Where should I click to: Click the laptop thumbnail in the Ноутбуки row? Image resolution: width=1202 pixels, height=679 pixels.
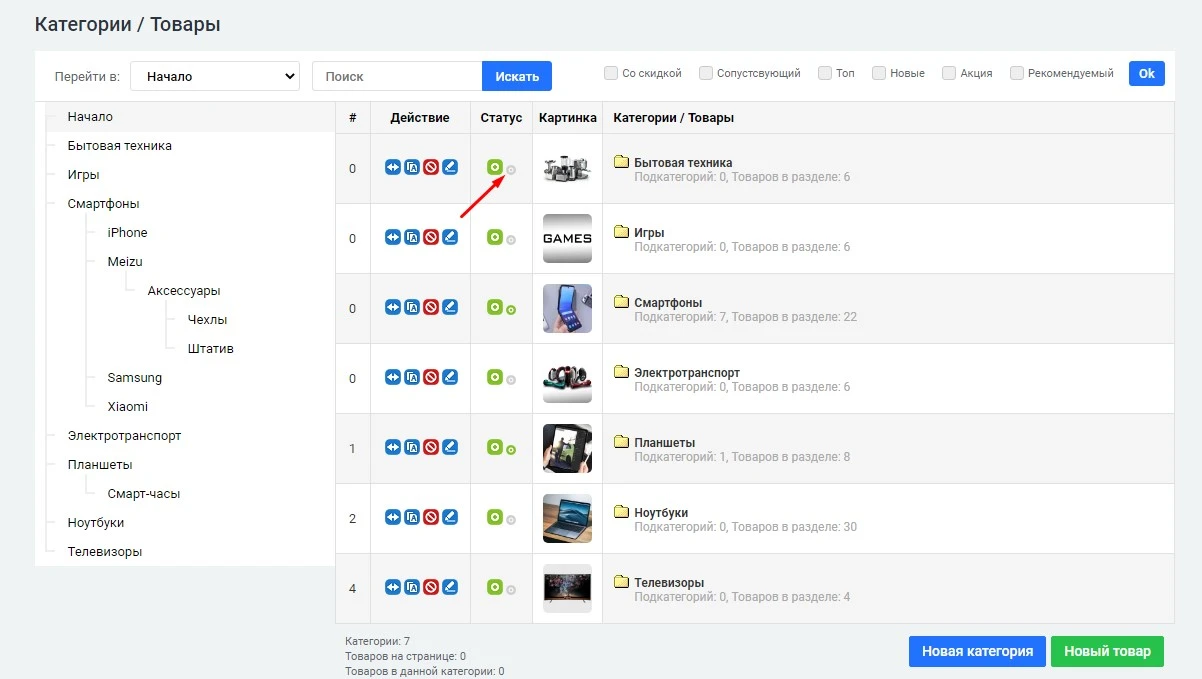point(567,518)
